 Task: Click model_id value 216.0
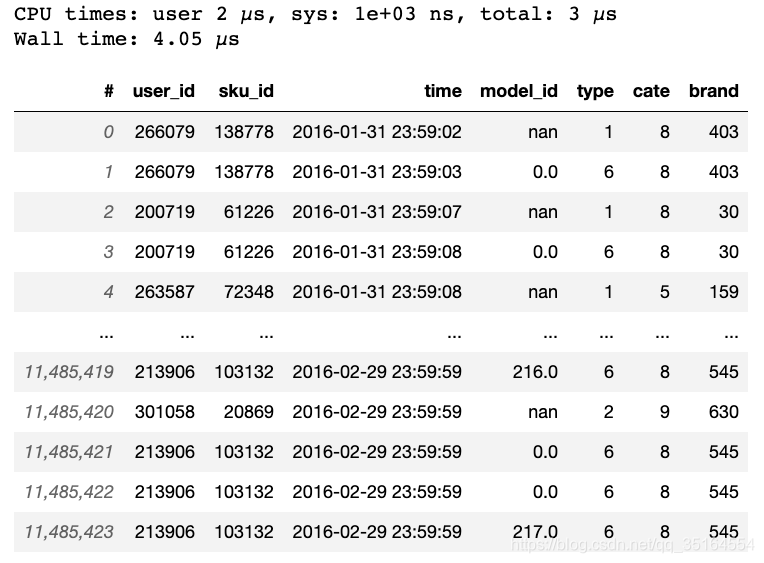tap(534, 372)
